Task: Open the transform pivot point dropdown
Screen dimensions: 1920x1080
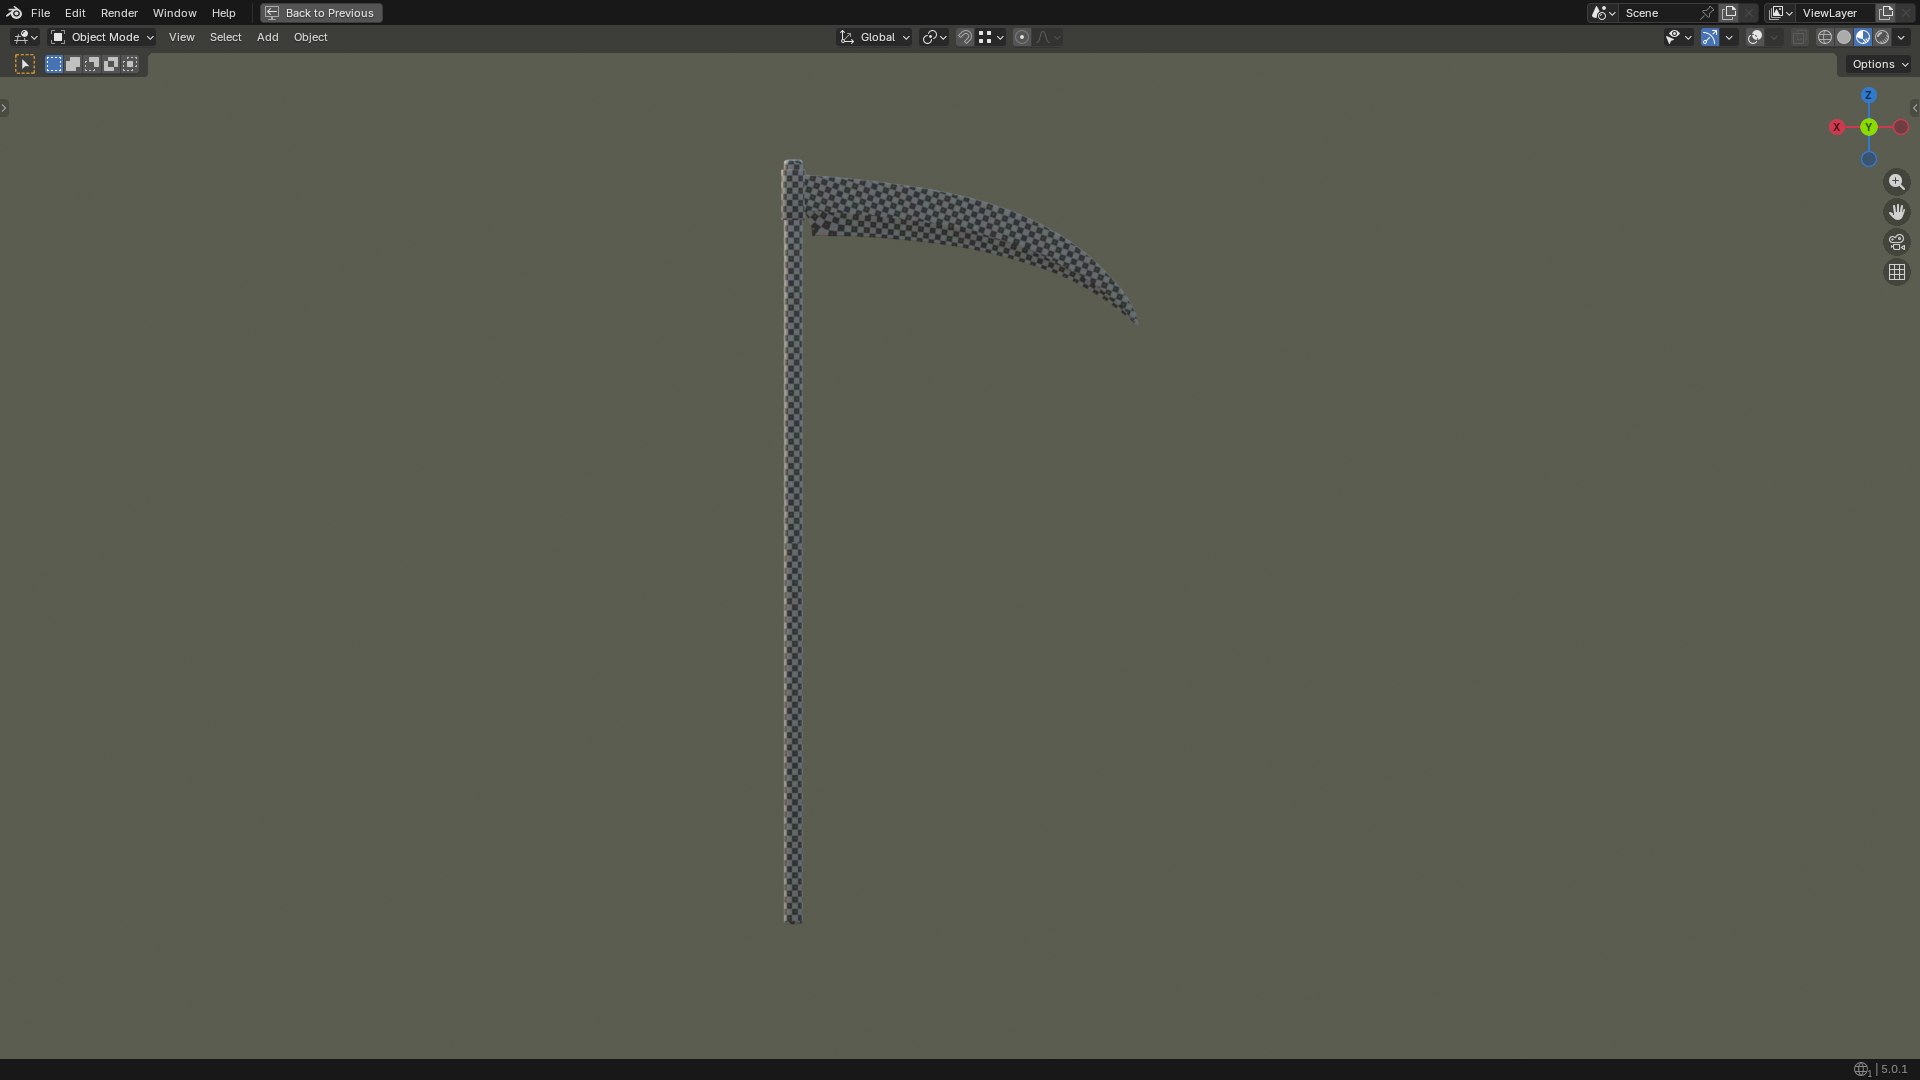Action: 934,37
